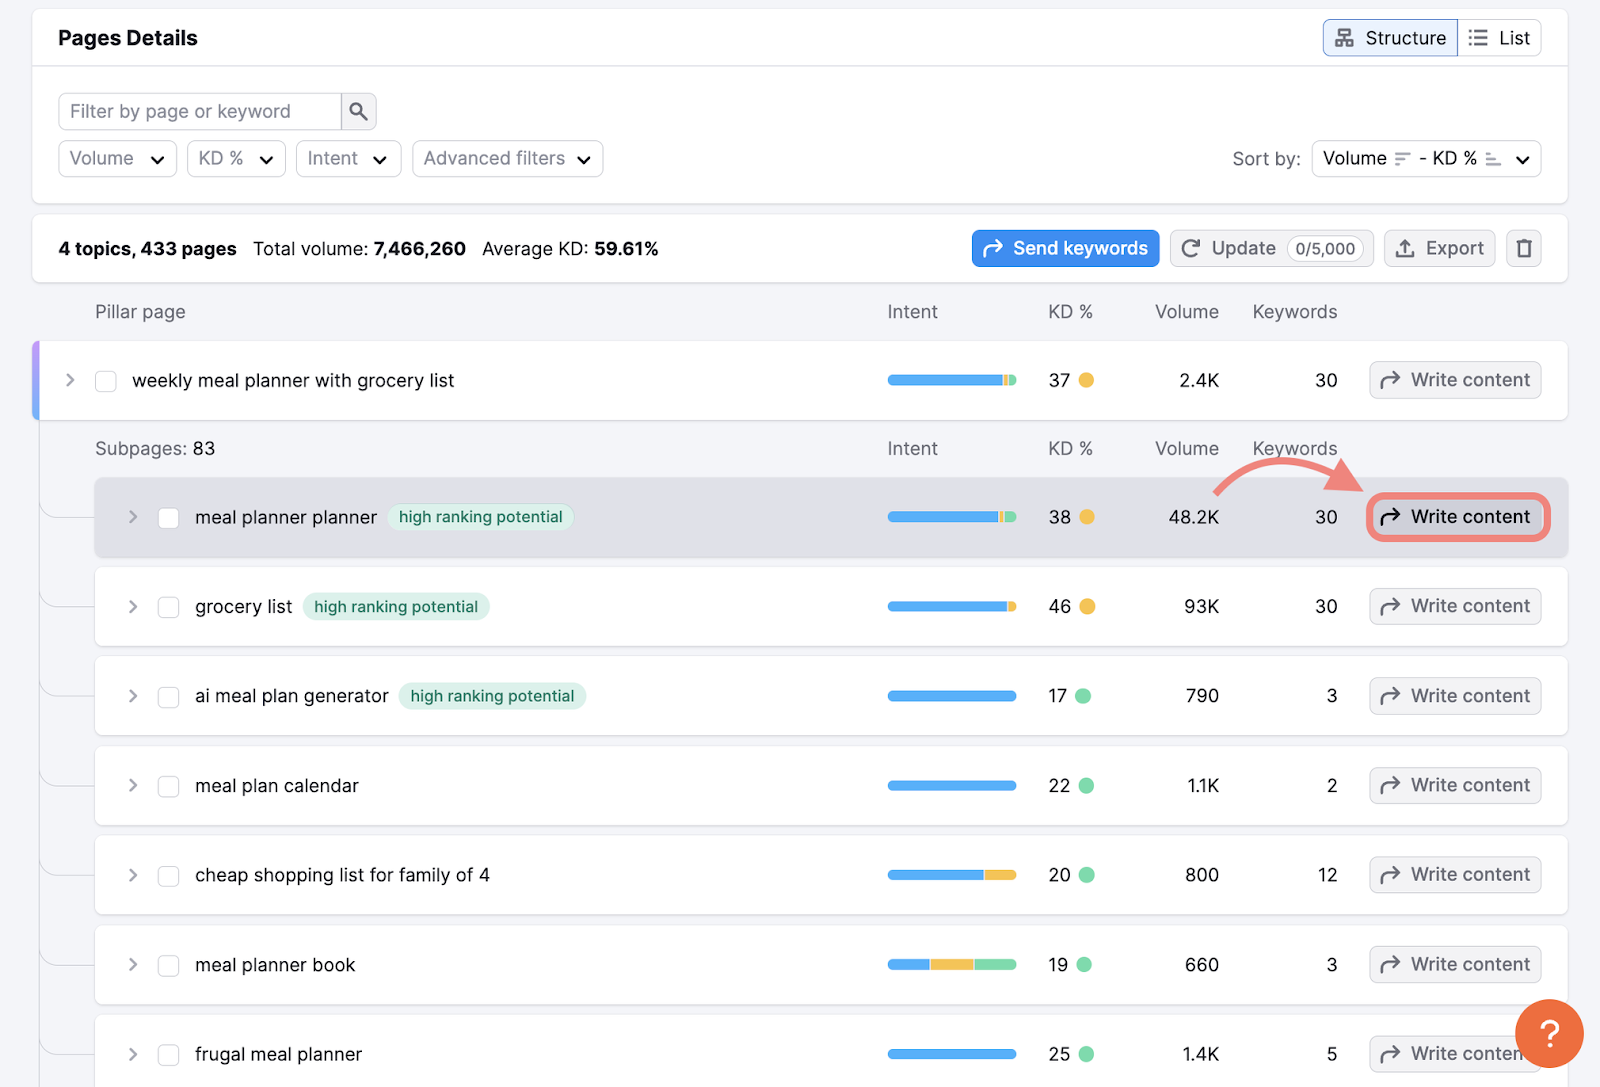Screen dimensions: 1600x1087
Task: Open the orange help question mark
Action: click(x=1548, y=1033)
